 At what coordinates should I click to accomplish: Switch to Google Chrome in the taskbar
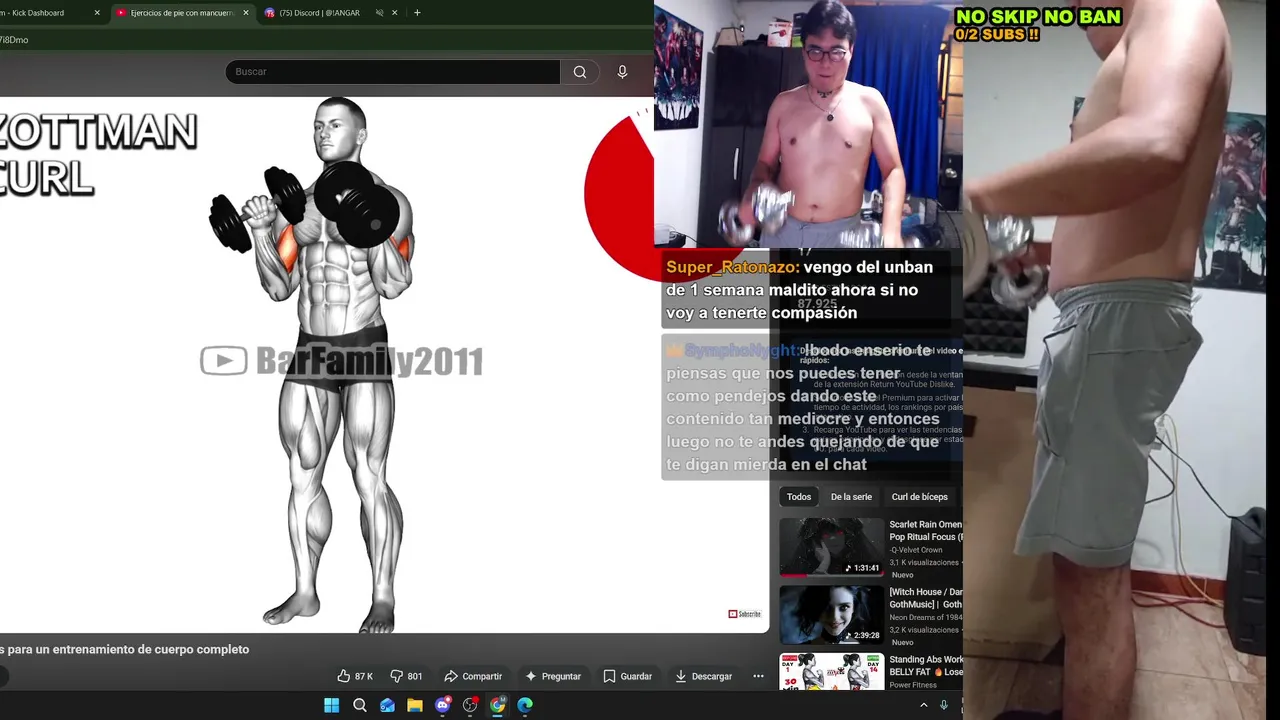pos(497,705)
